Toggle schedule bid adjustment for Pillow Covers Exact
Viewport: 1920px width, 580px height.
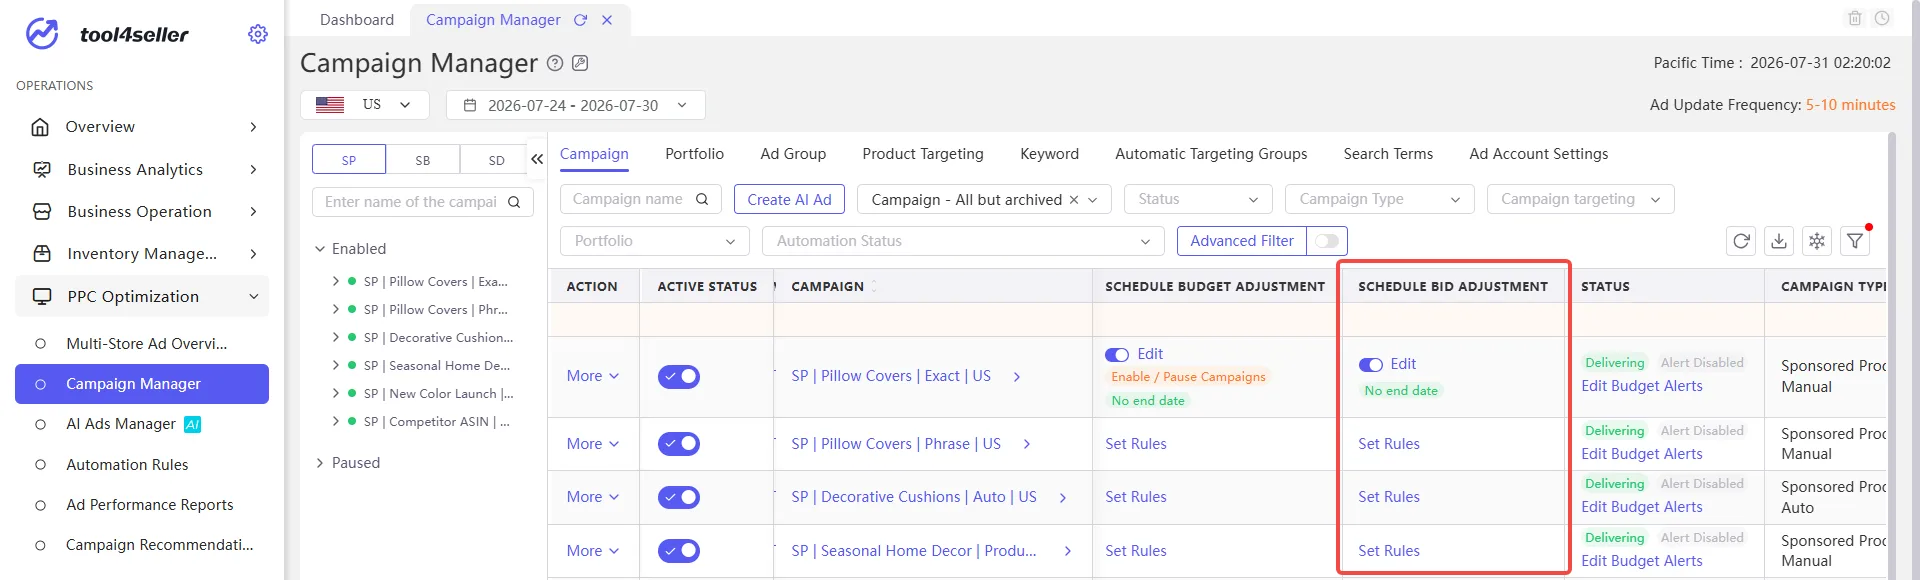pyautogui.click(x=1371, y=365)
